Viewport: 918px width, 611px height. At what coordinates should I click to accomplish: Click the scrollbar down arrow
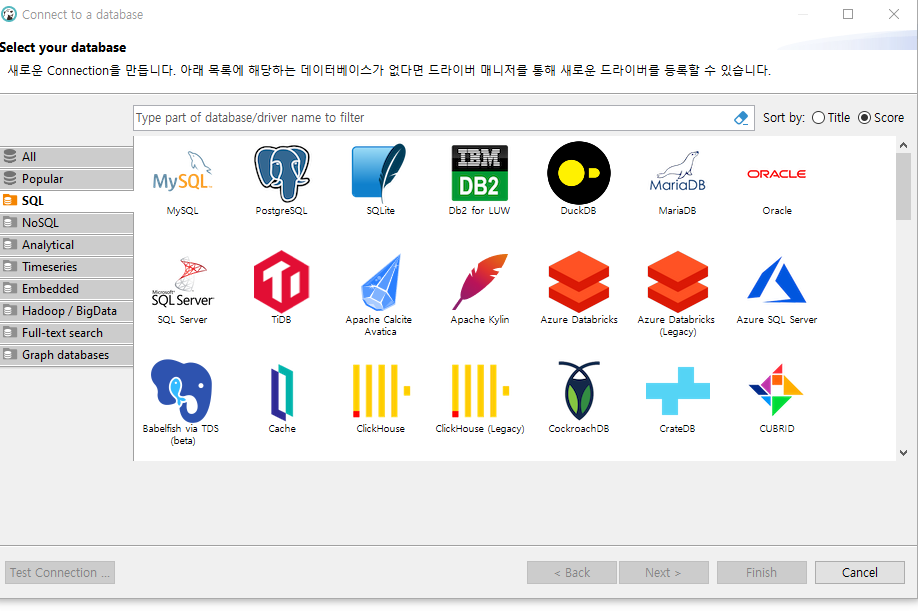coord(903,452)
